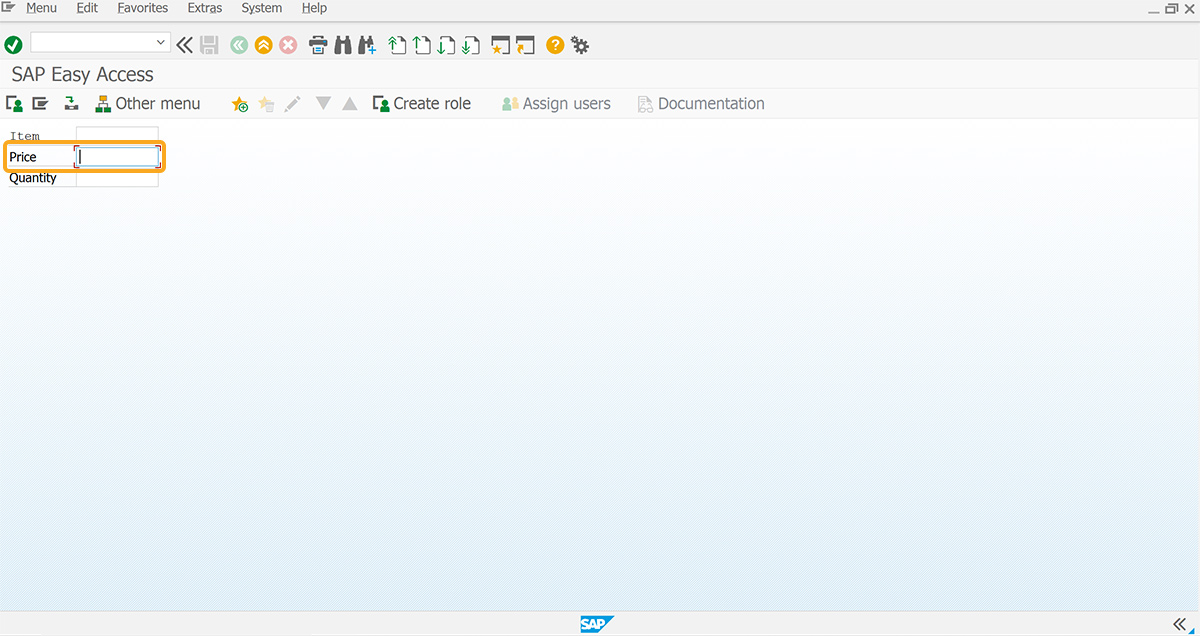This screenshot has height=636, width=1200.
Task: Click into the Item input field
Action: pyautogui.click(x=117, y=136)
